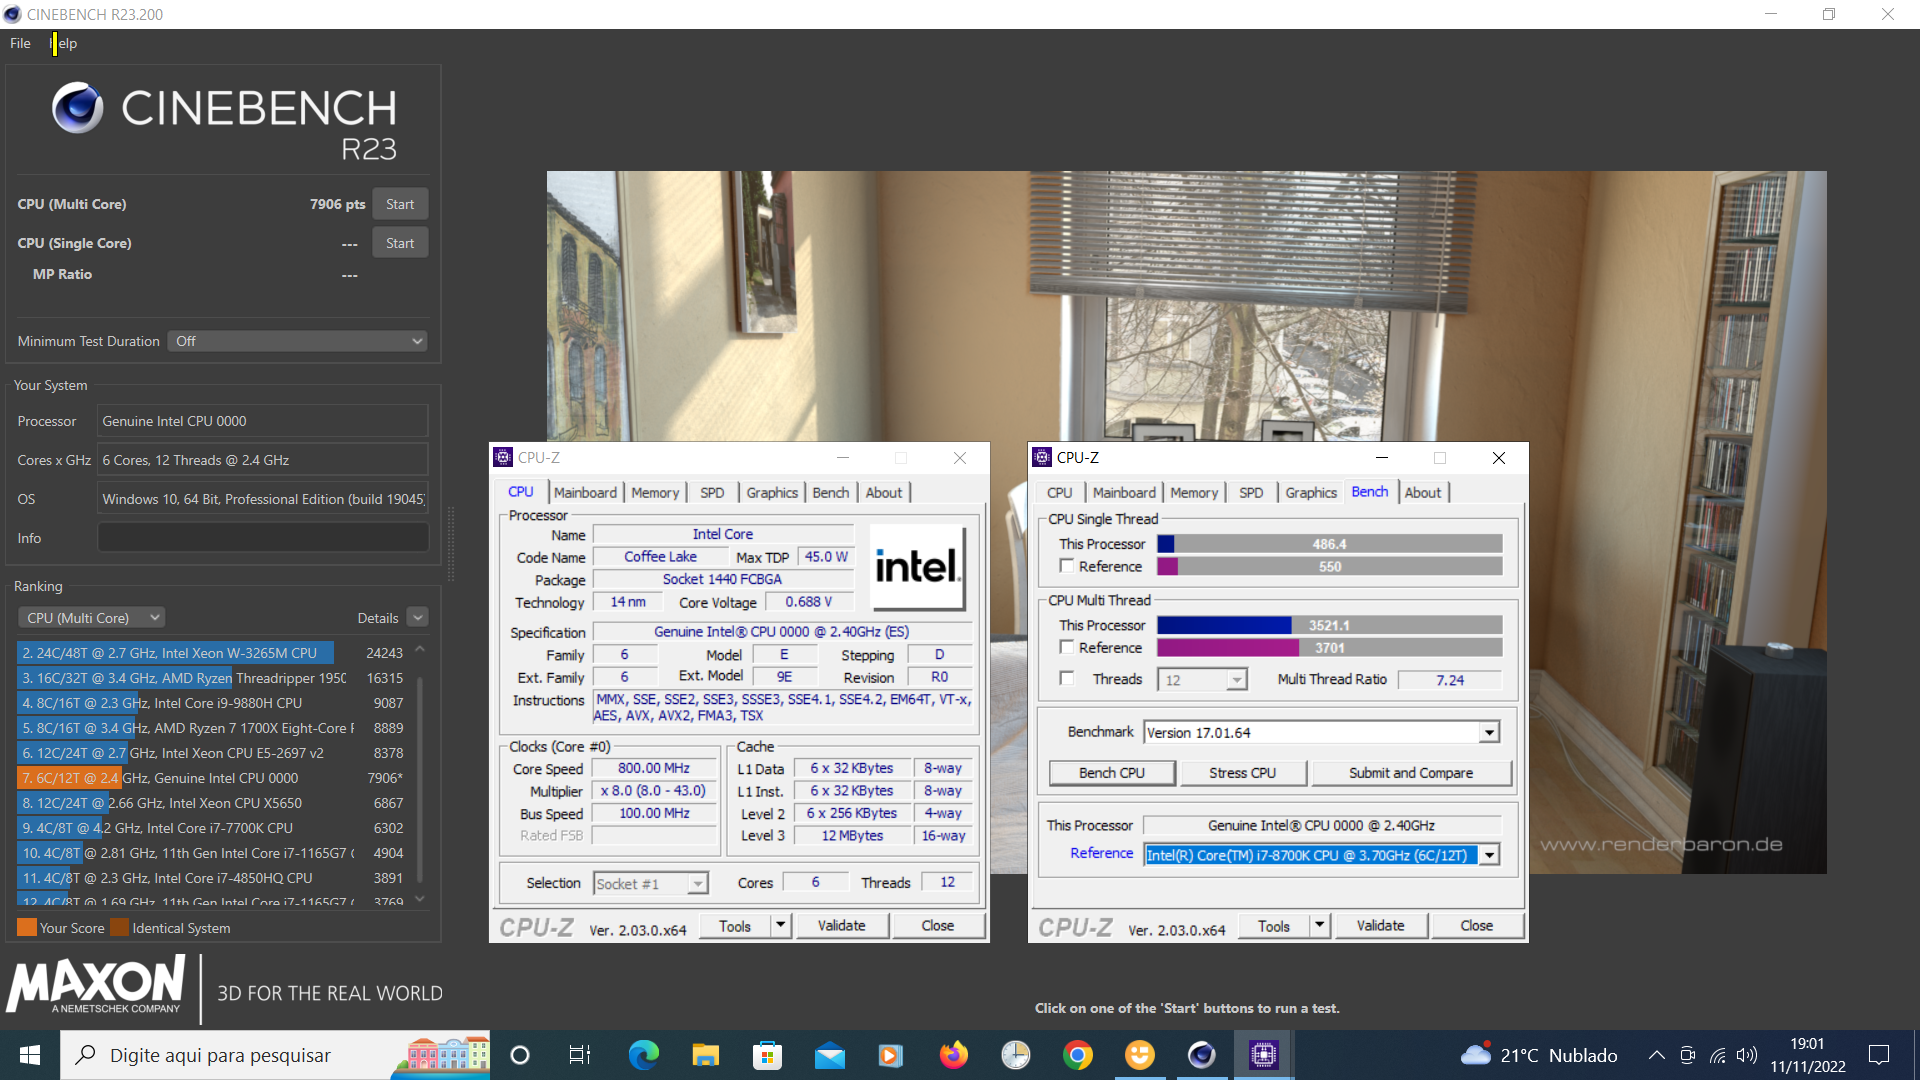The height and width of the screenshot is (1080, 1920).
Task: Enable Reference checkbox under CPU Single Thread
Action: point(1067,566)
